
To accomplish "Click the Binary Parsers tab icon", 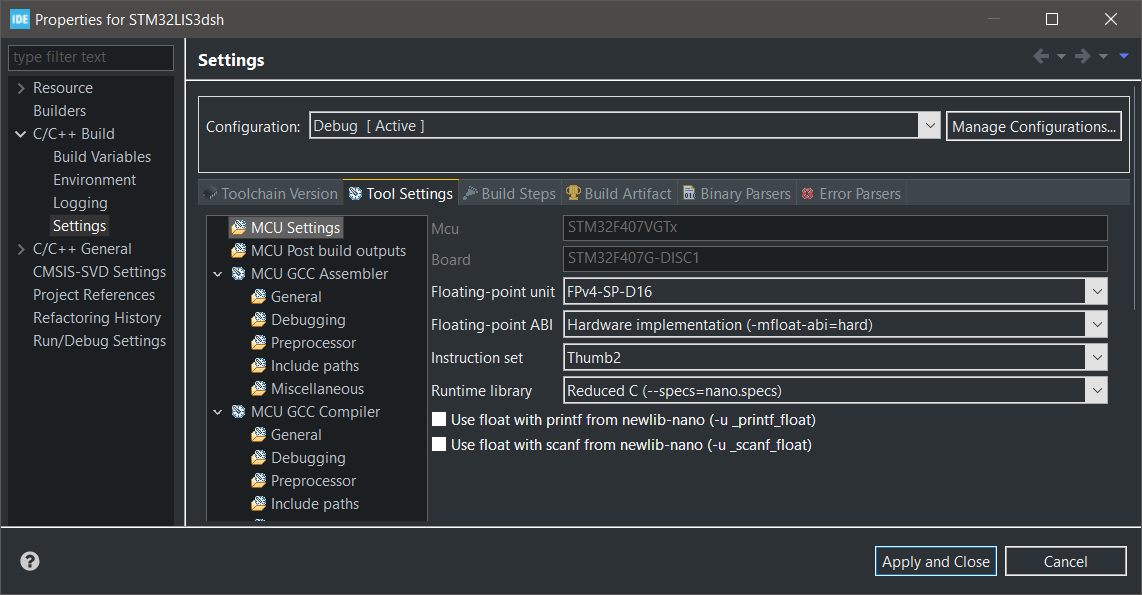I will [x=689, y=193].
